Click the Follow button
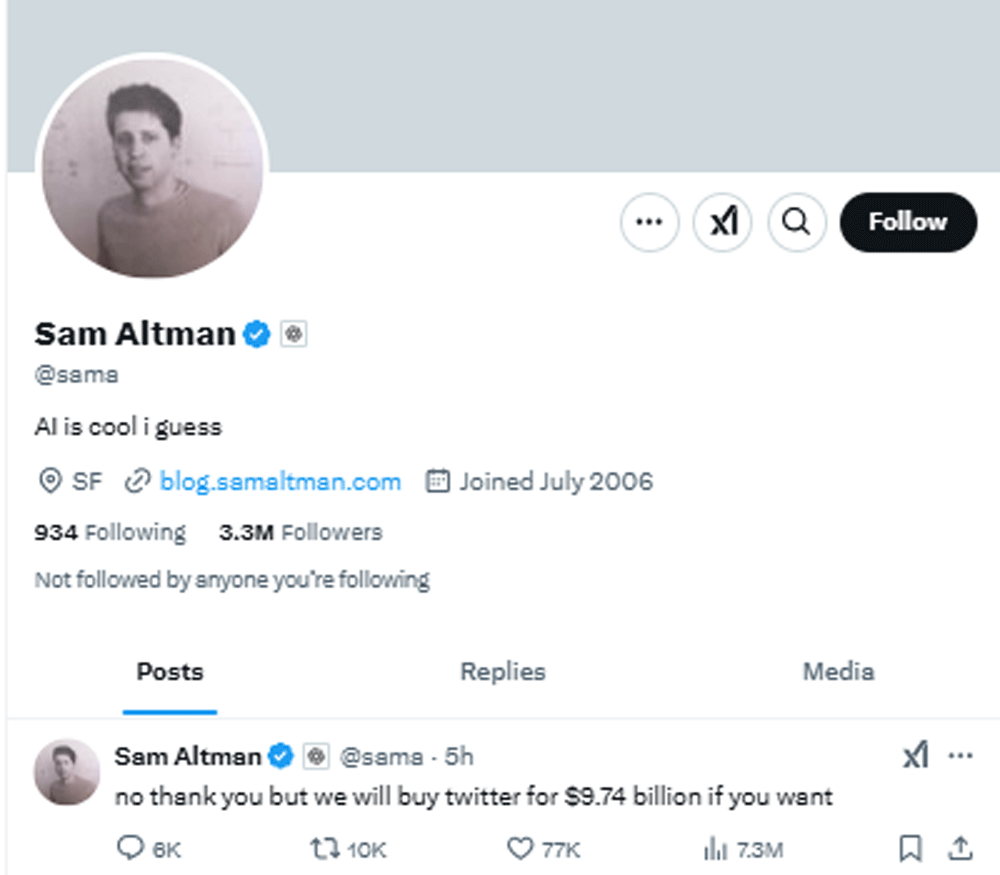This screenshot has height=875, width=1000. [907, 222]
